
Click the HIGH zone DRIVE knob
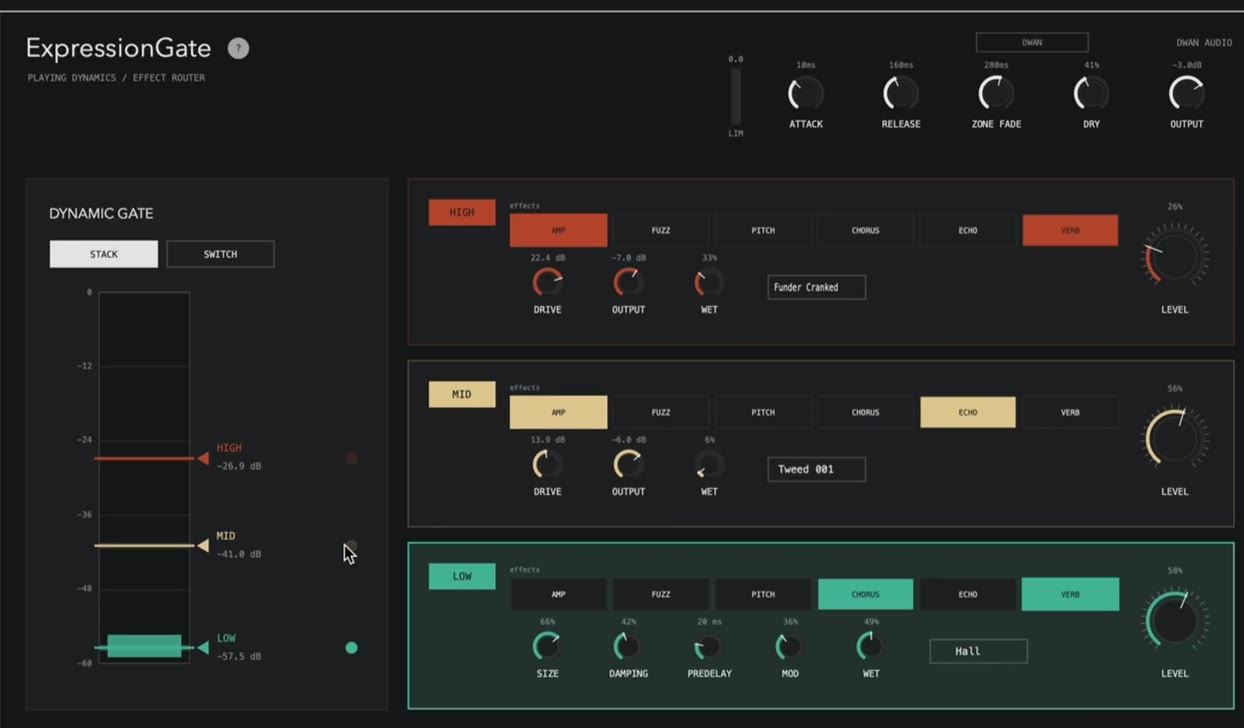[547, 283]
